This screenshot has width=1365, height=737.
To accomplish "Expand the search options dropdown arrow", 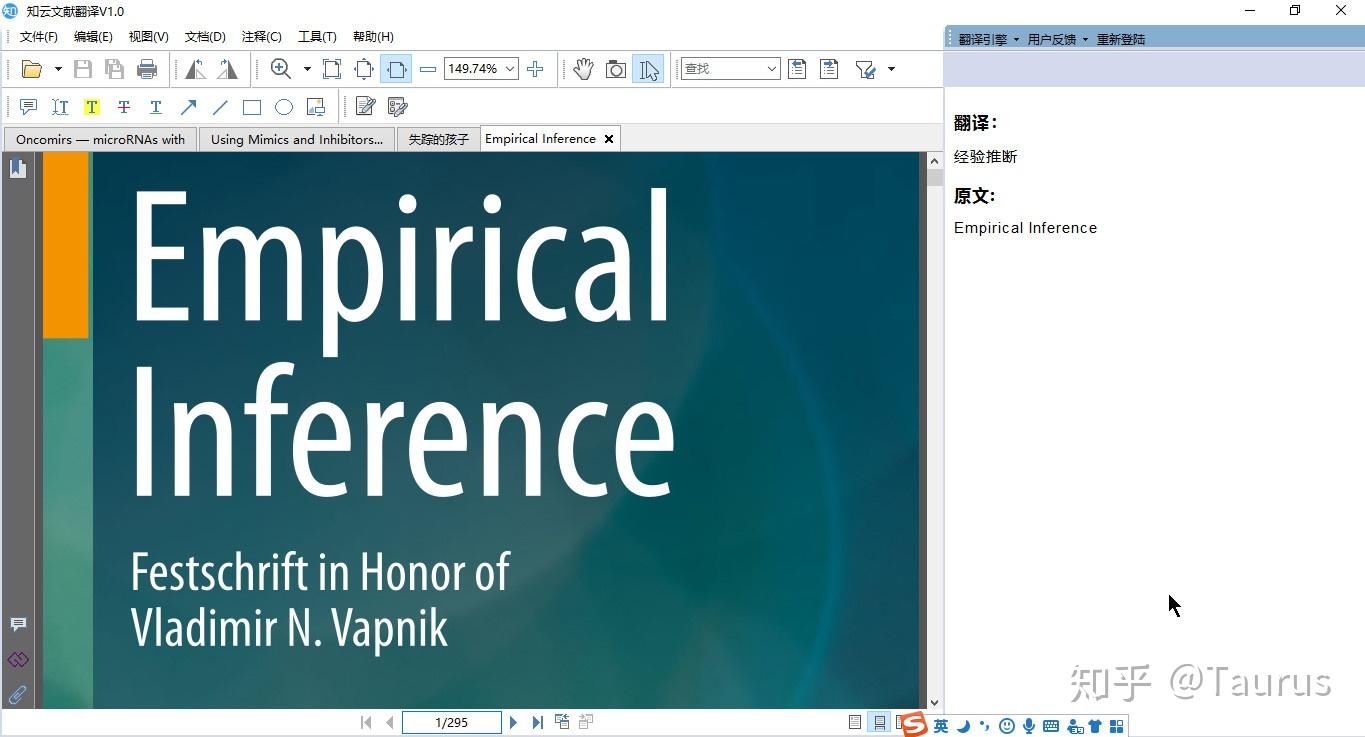I will point(891,69).
